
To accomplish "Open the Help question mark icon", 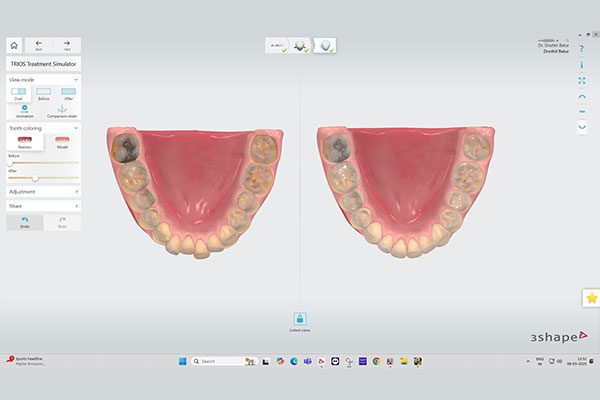I will [582, 49].
